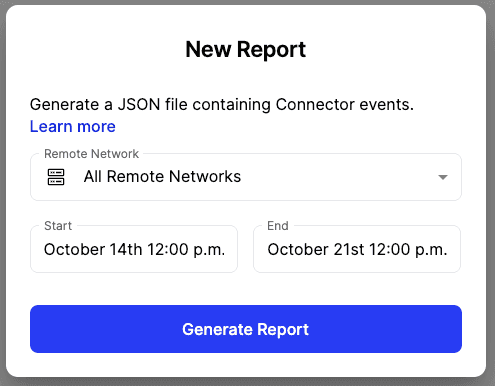Screen dimensions: 495x386
Task: Click the JSON file description text
Action: point(222,105)
